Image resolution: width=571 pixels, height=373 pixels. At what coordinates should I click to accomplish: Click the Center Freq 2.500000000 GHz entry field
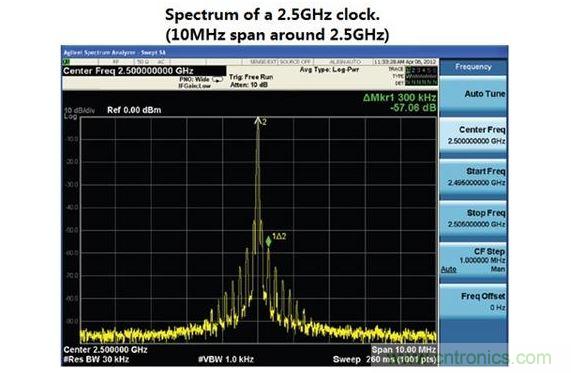pos(144,71)
